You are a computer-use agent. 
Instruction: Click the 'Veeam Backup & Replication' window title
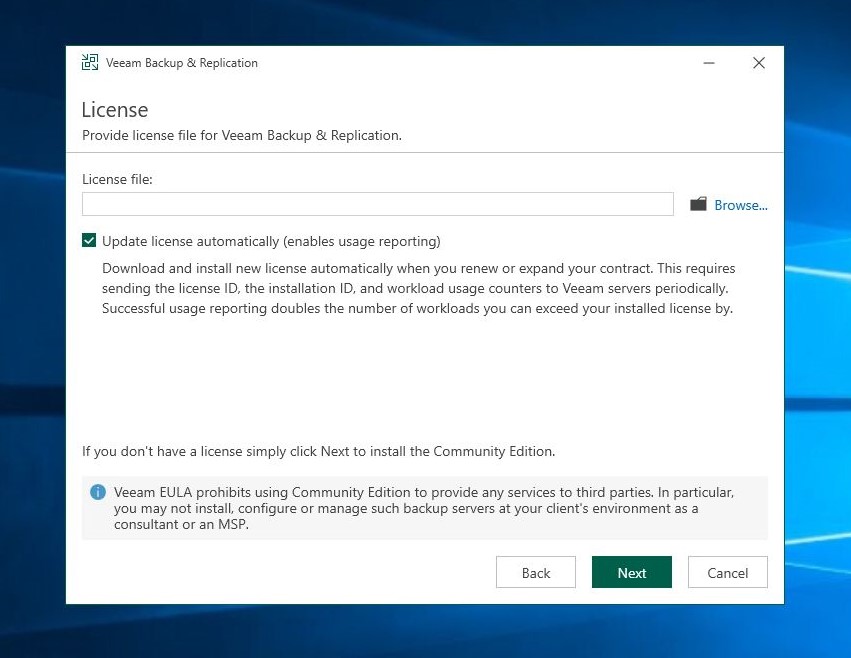point(182,63)
